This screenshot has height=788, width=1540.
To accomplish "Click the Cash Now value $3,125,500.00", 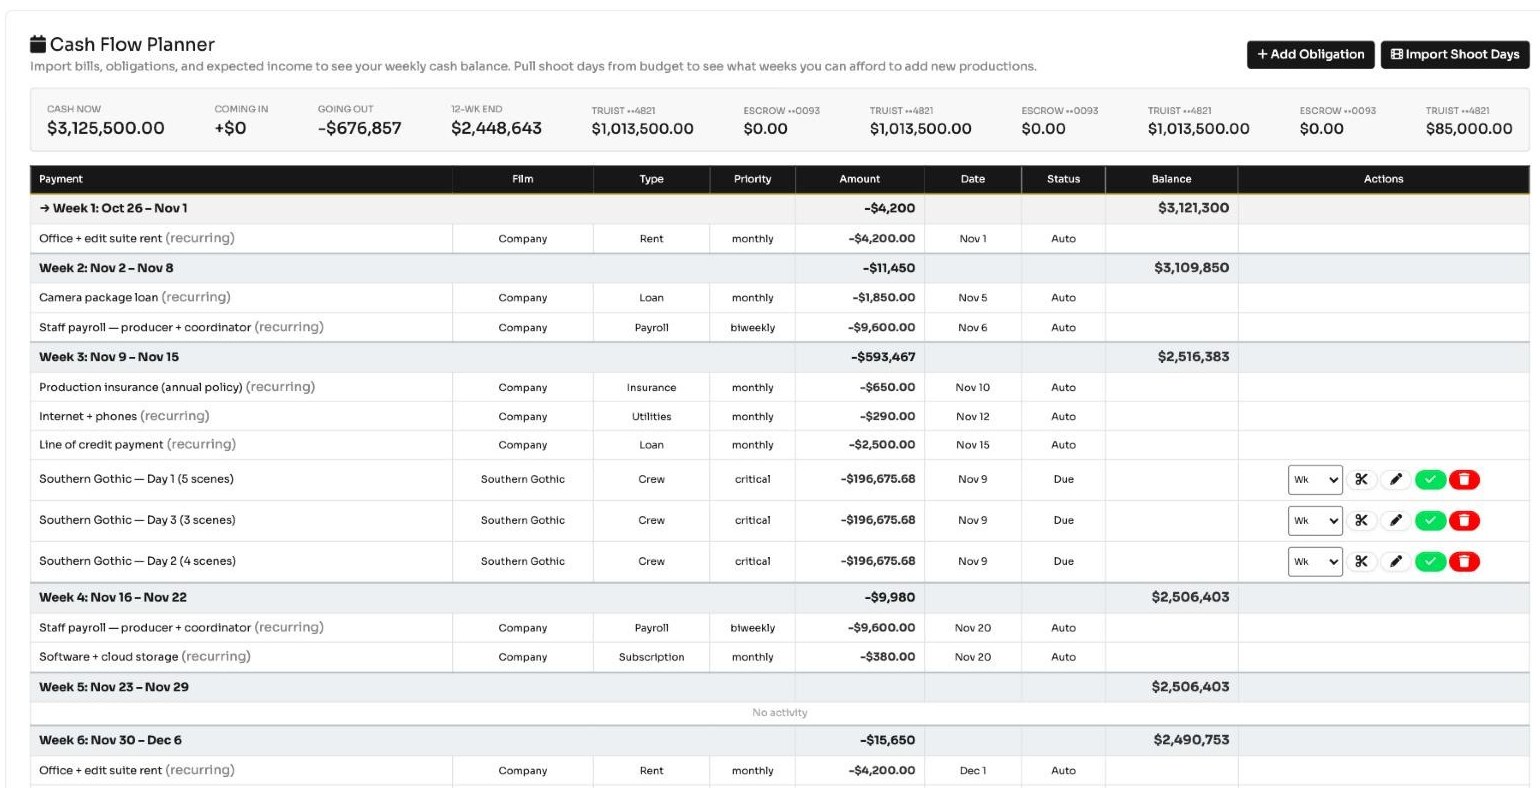I will [105, 128].
